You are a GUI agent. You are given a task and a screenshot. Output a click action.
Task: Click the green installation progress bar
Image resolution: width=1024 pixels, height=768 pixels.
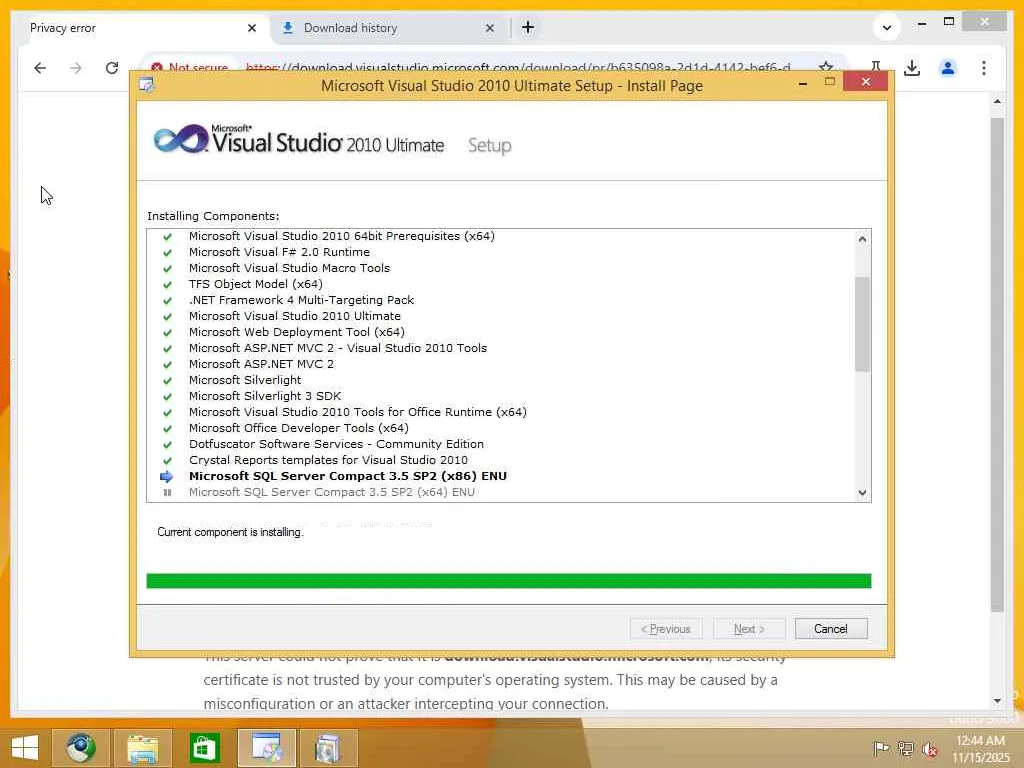(509, 581)
